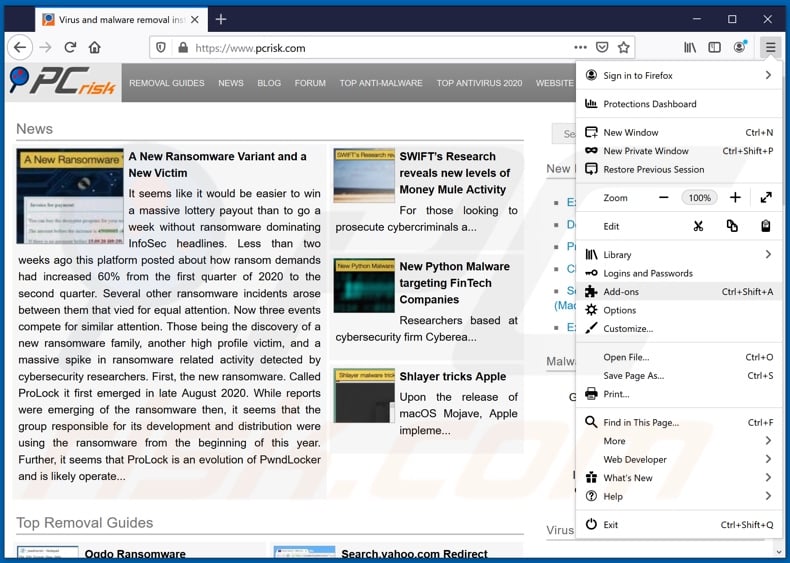
Task: Open page actions three-dot menu
Action: coord(580,47)
